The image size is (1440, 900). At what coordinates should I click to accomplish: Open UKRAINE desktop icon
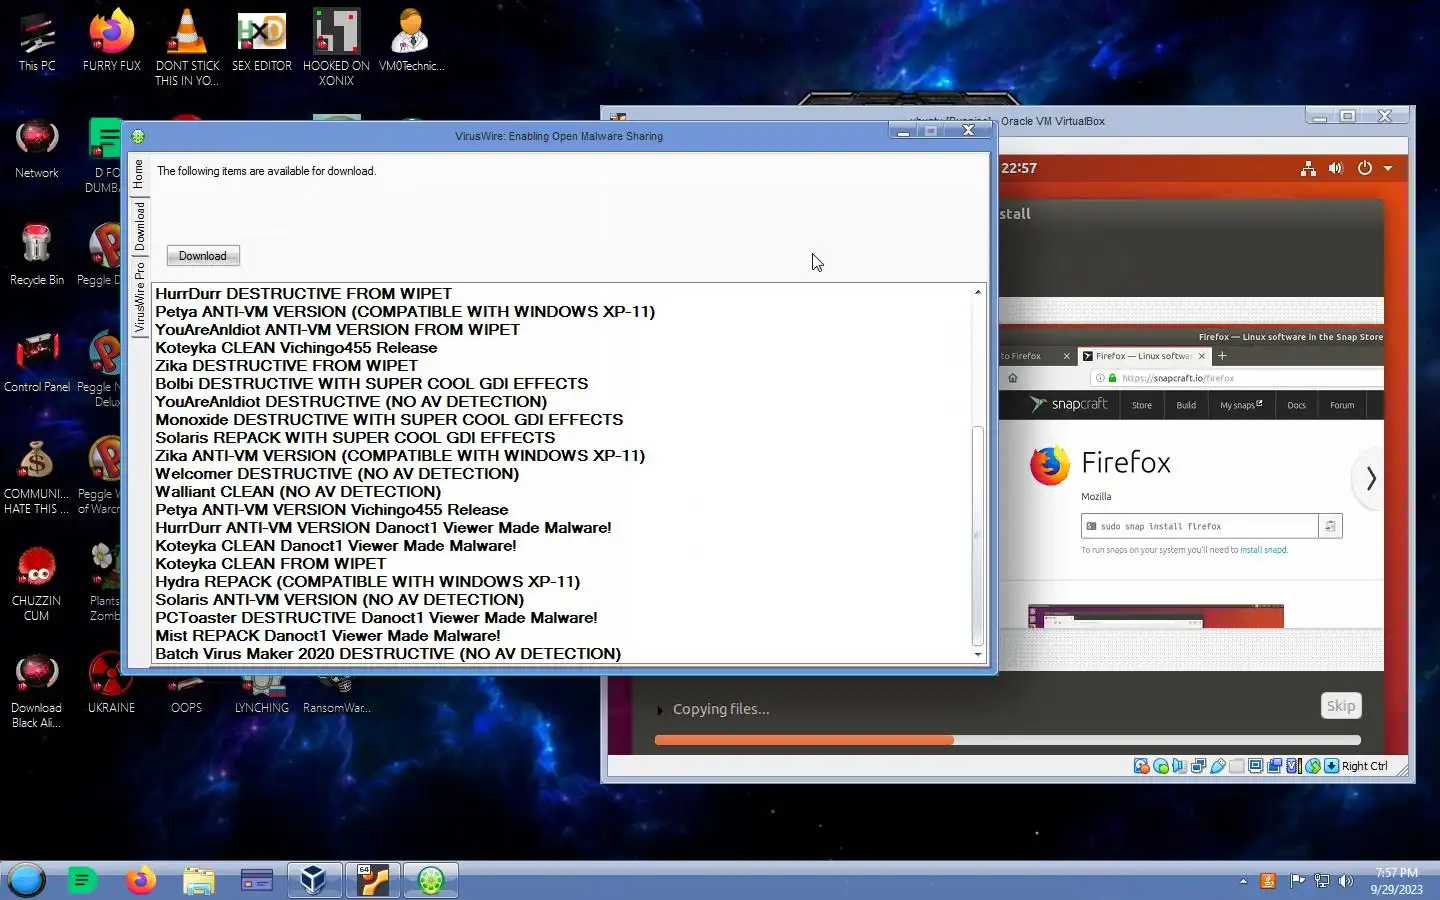[111, 683]
